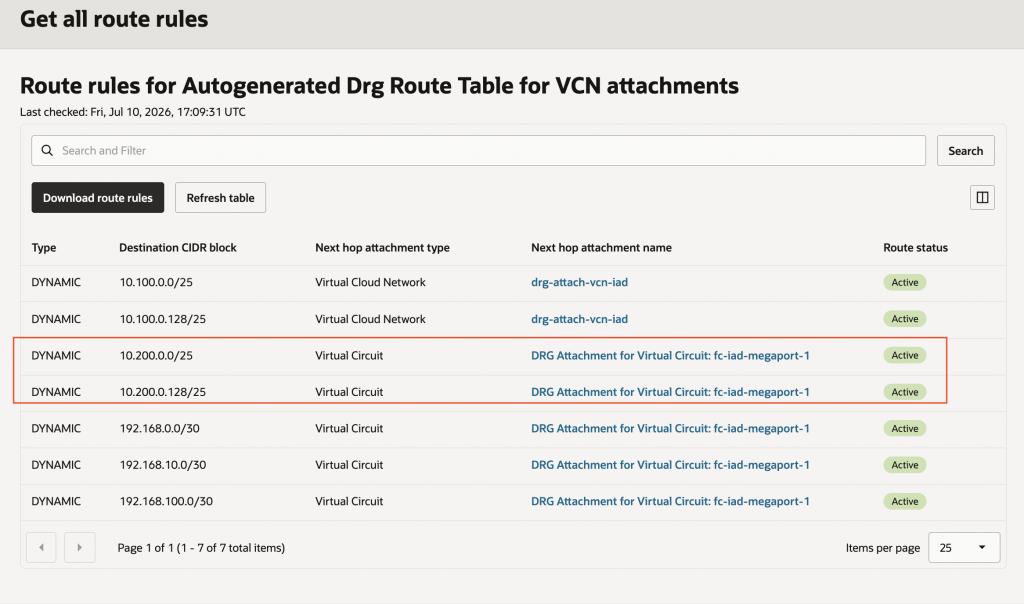Screen dimensions: 1024x604
Task: Click Active status badge for 192.168.100.0/30
Action: (904, 501)
